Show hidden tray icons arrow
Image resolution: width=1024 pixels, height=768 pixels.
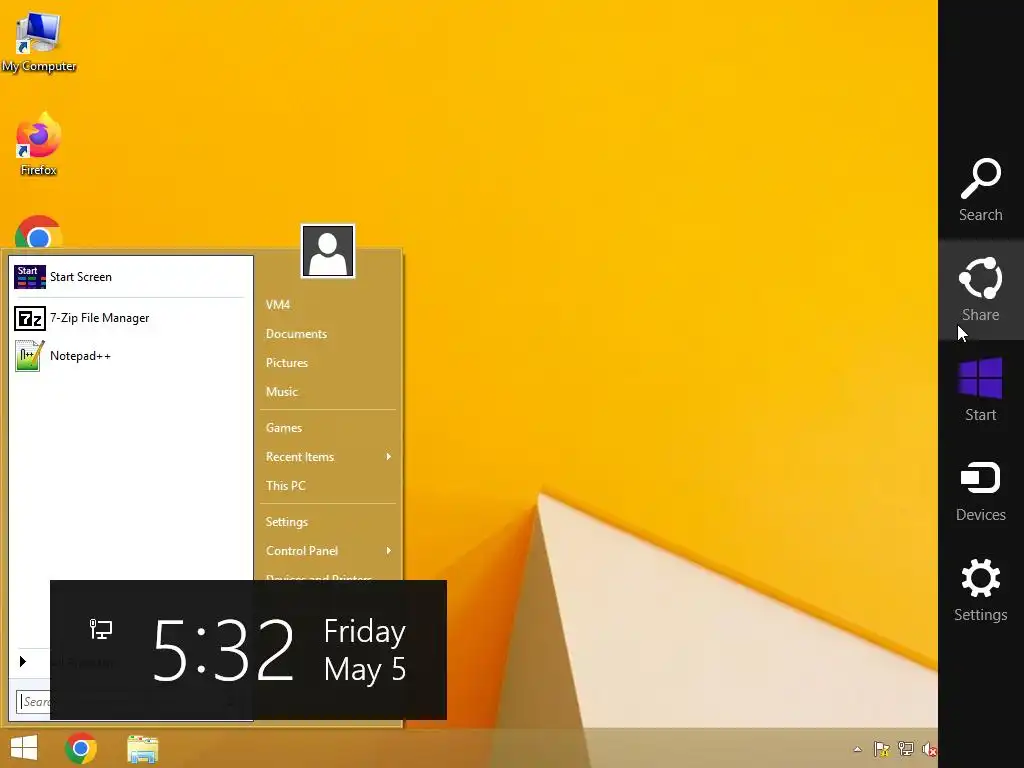point(857,749)
